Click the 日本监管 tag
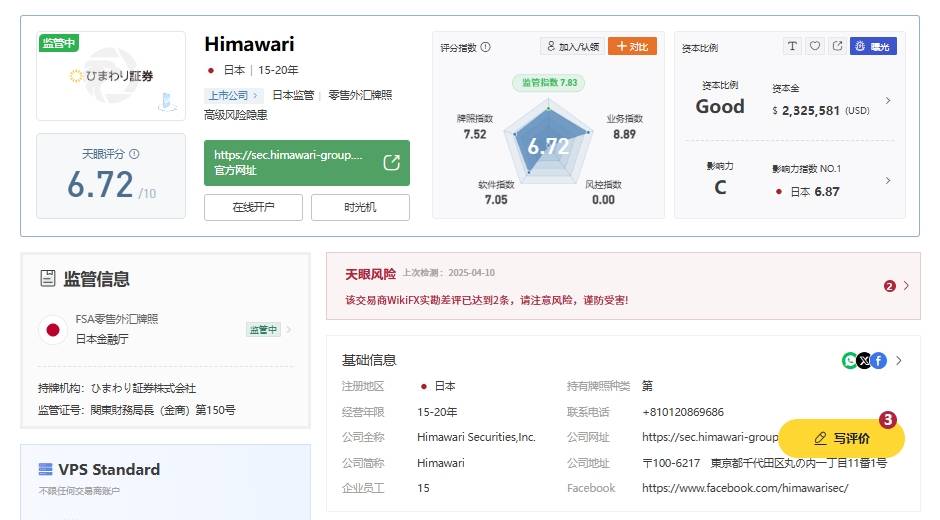 pos(293,95)
